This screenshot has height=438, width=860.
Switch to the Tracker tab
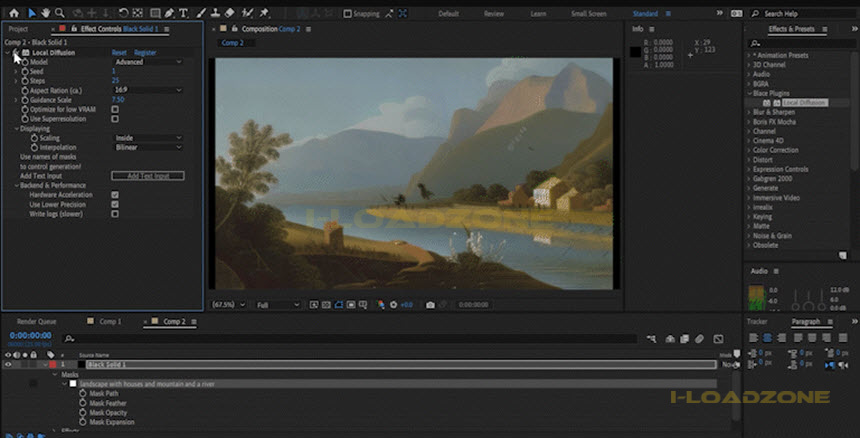coord(757,322)
